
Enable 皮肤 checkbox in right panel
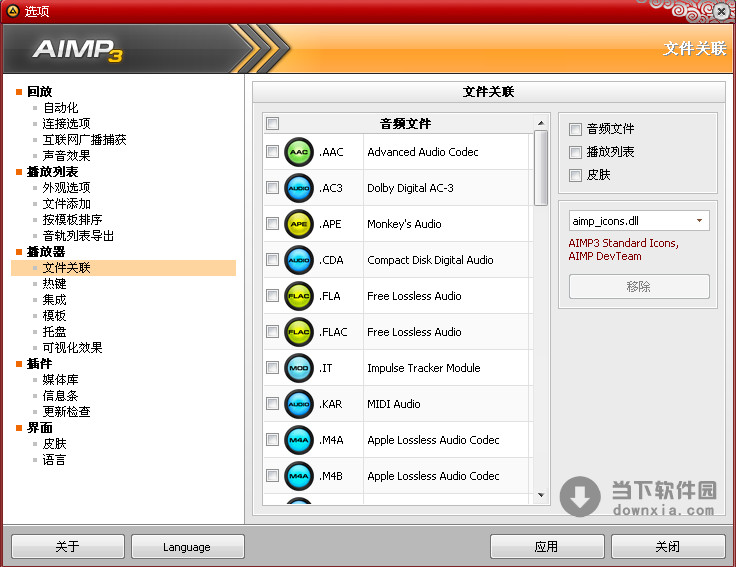coord(575,175)
